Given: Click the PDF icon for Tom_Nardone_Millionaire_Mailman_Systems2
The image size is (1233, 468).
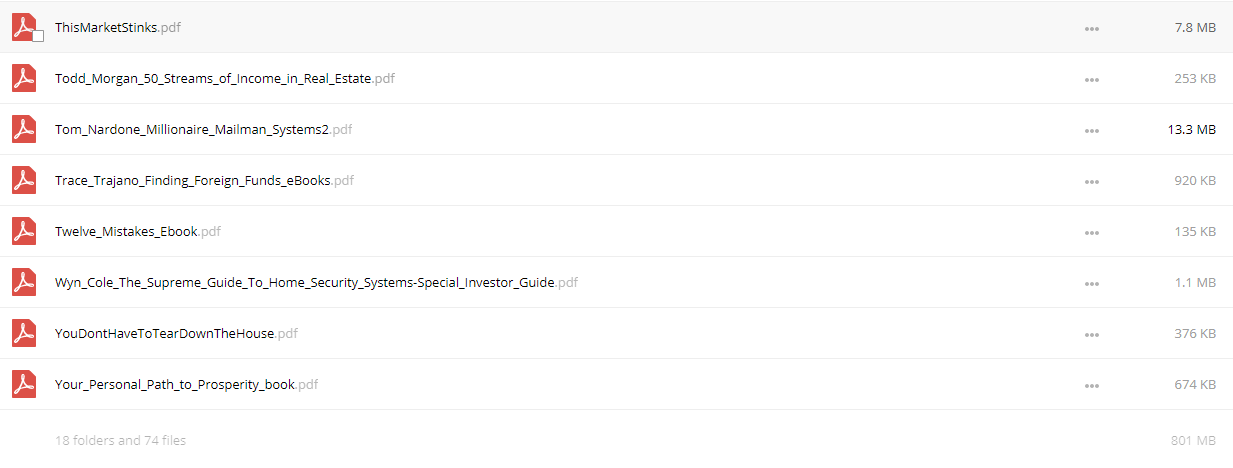Looking at the screenshot, I should click(x=24, y=129).
